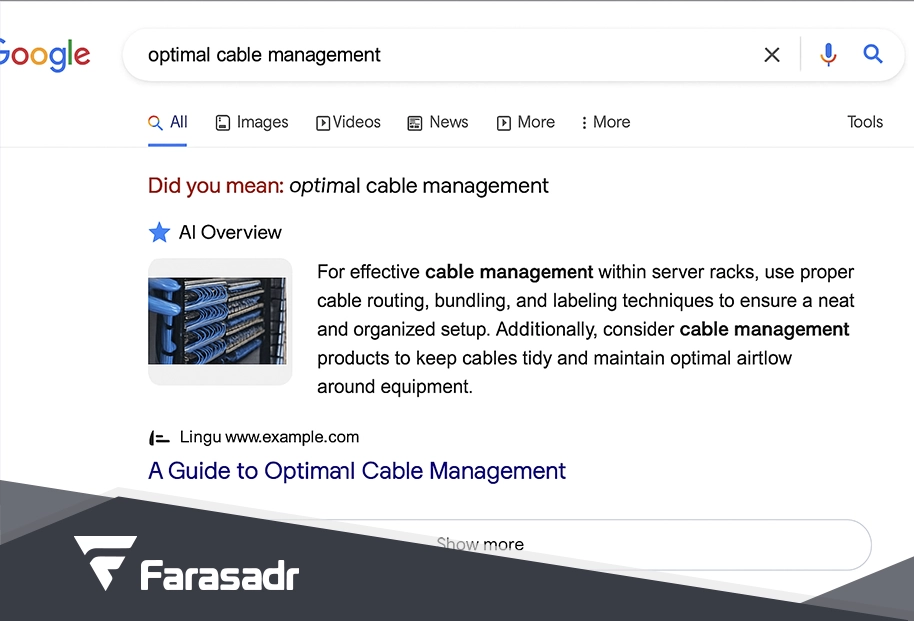Open "A Guide to Optimal Cable Management" result
Viewport: 914px width, 621px height.
pyautogui.click(x=357, y=471)
